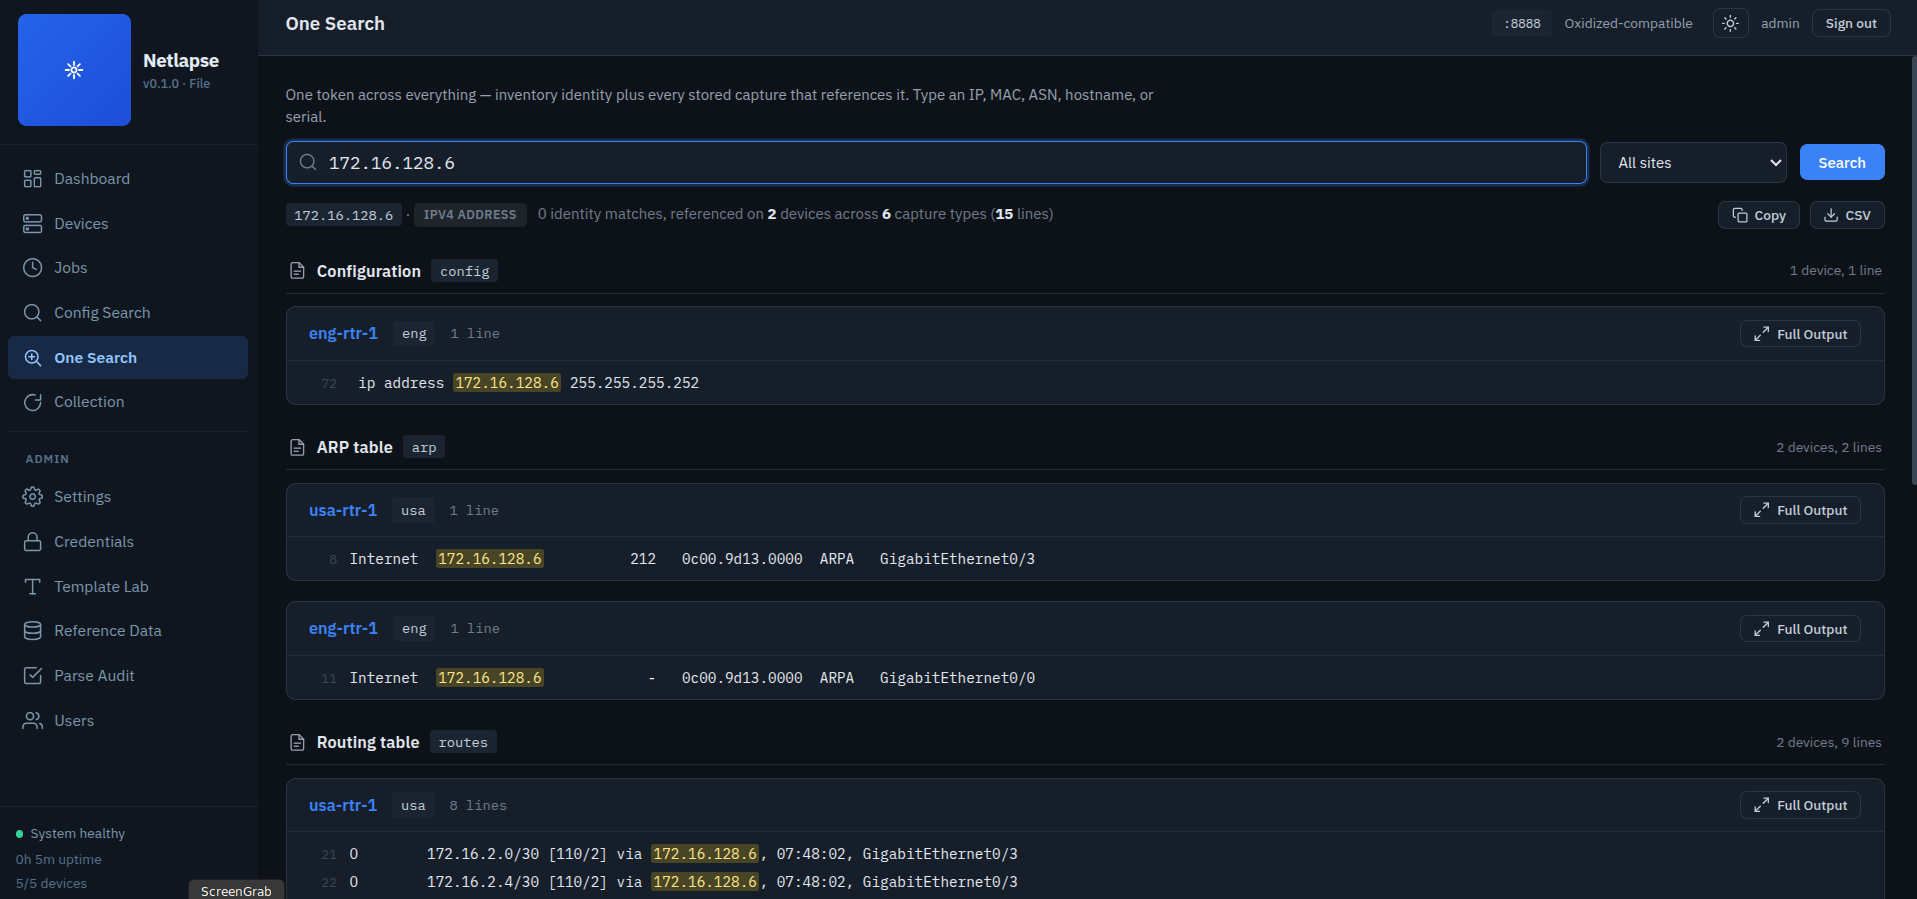Click the Oxidized-compatible label
The height and width of the screenshot is (899, 1917).
[x=1628, y=23]
